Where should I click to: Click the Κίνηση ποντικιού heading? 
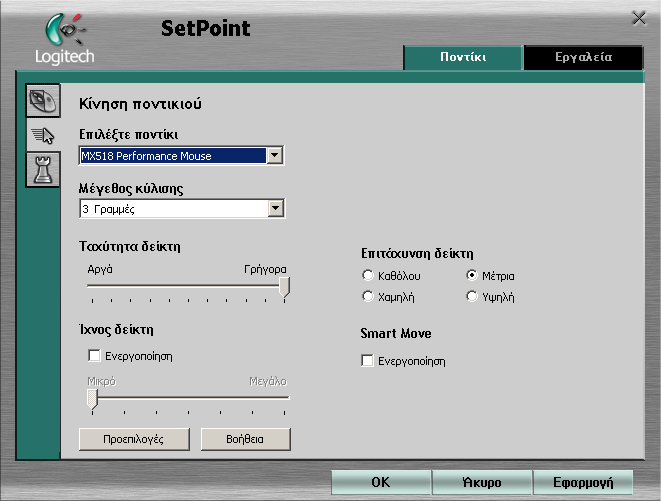pos(140,104)
